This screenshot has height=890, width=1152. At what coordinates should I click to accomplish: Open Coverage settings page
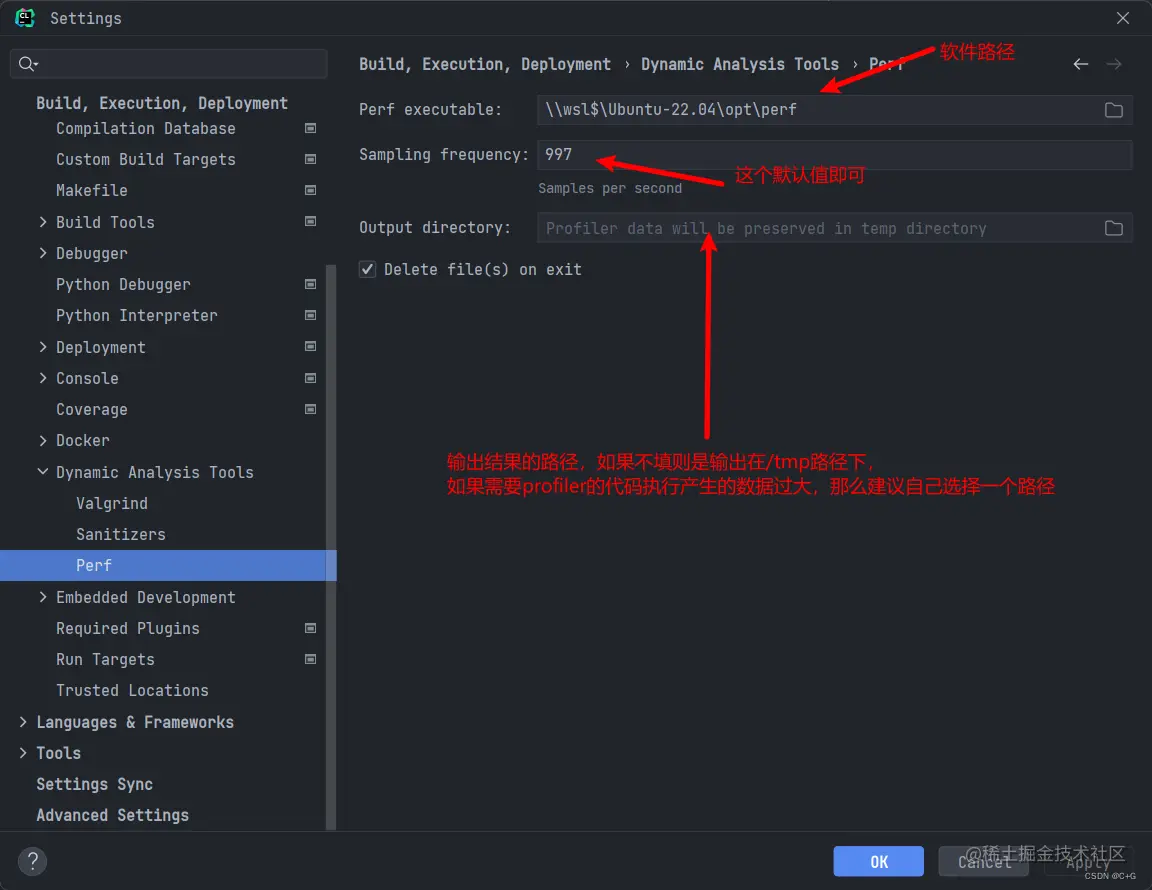92,409
